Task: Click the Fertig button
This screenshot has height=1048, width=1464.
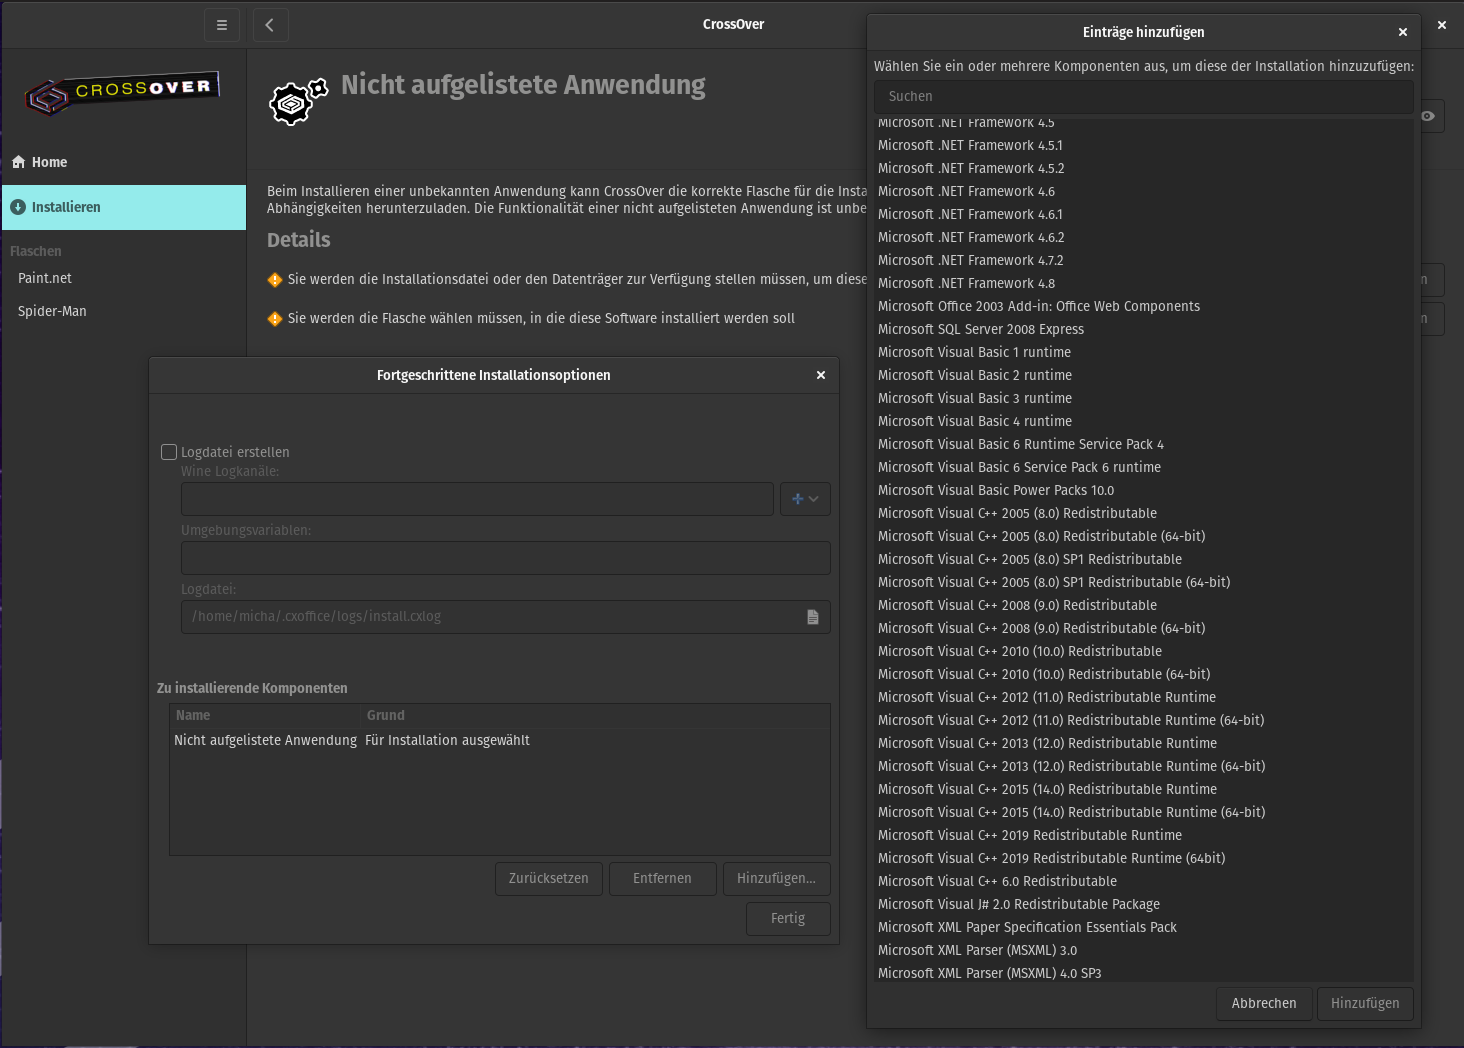Action: (788, 918)
